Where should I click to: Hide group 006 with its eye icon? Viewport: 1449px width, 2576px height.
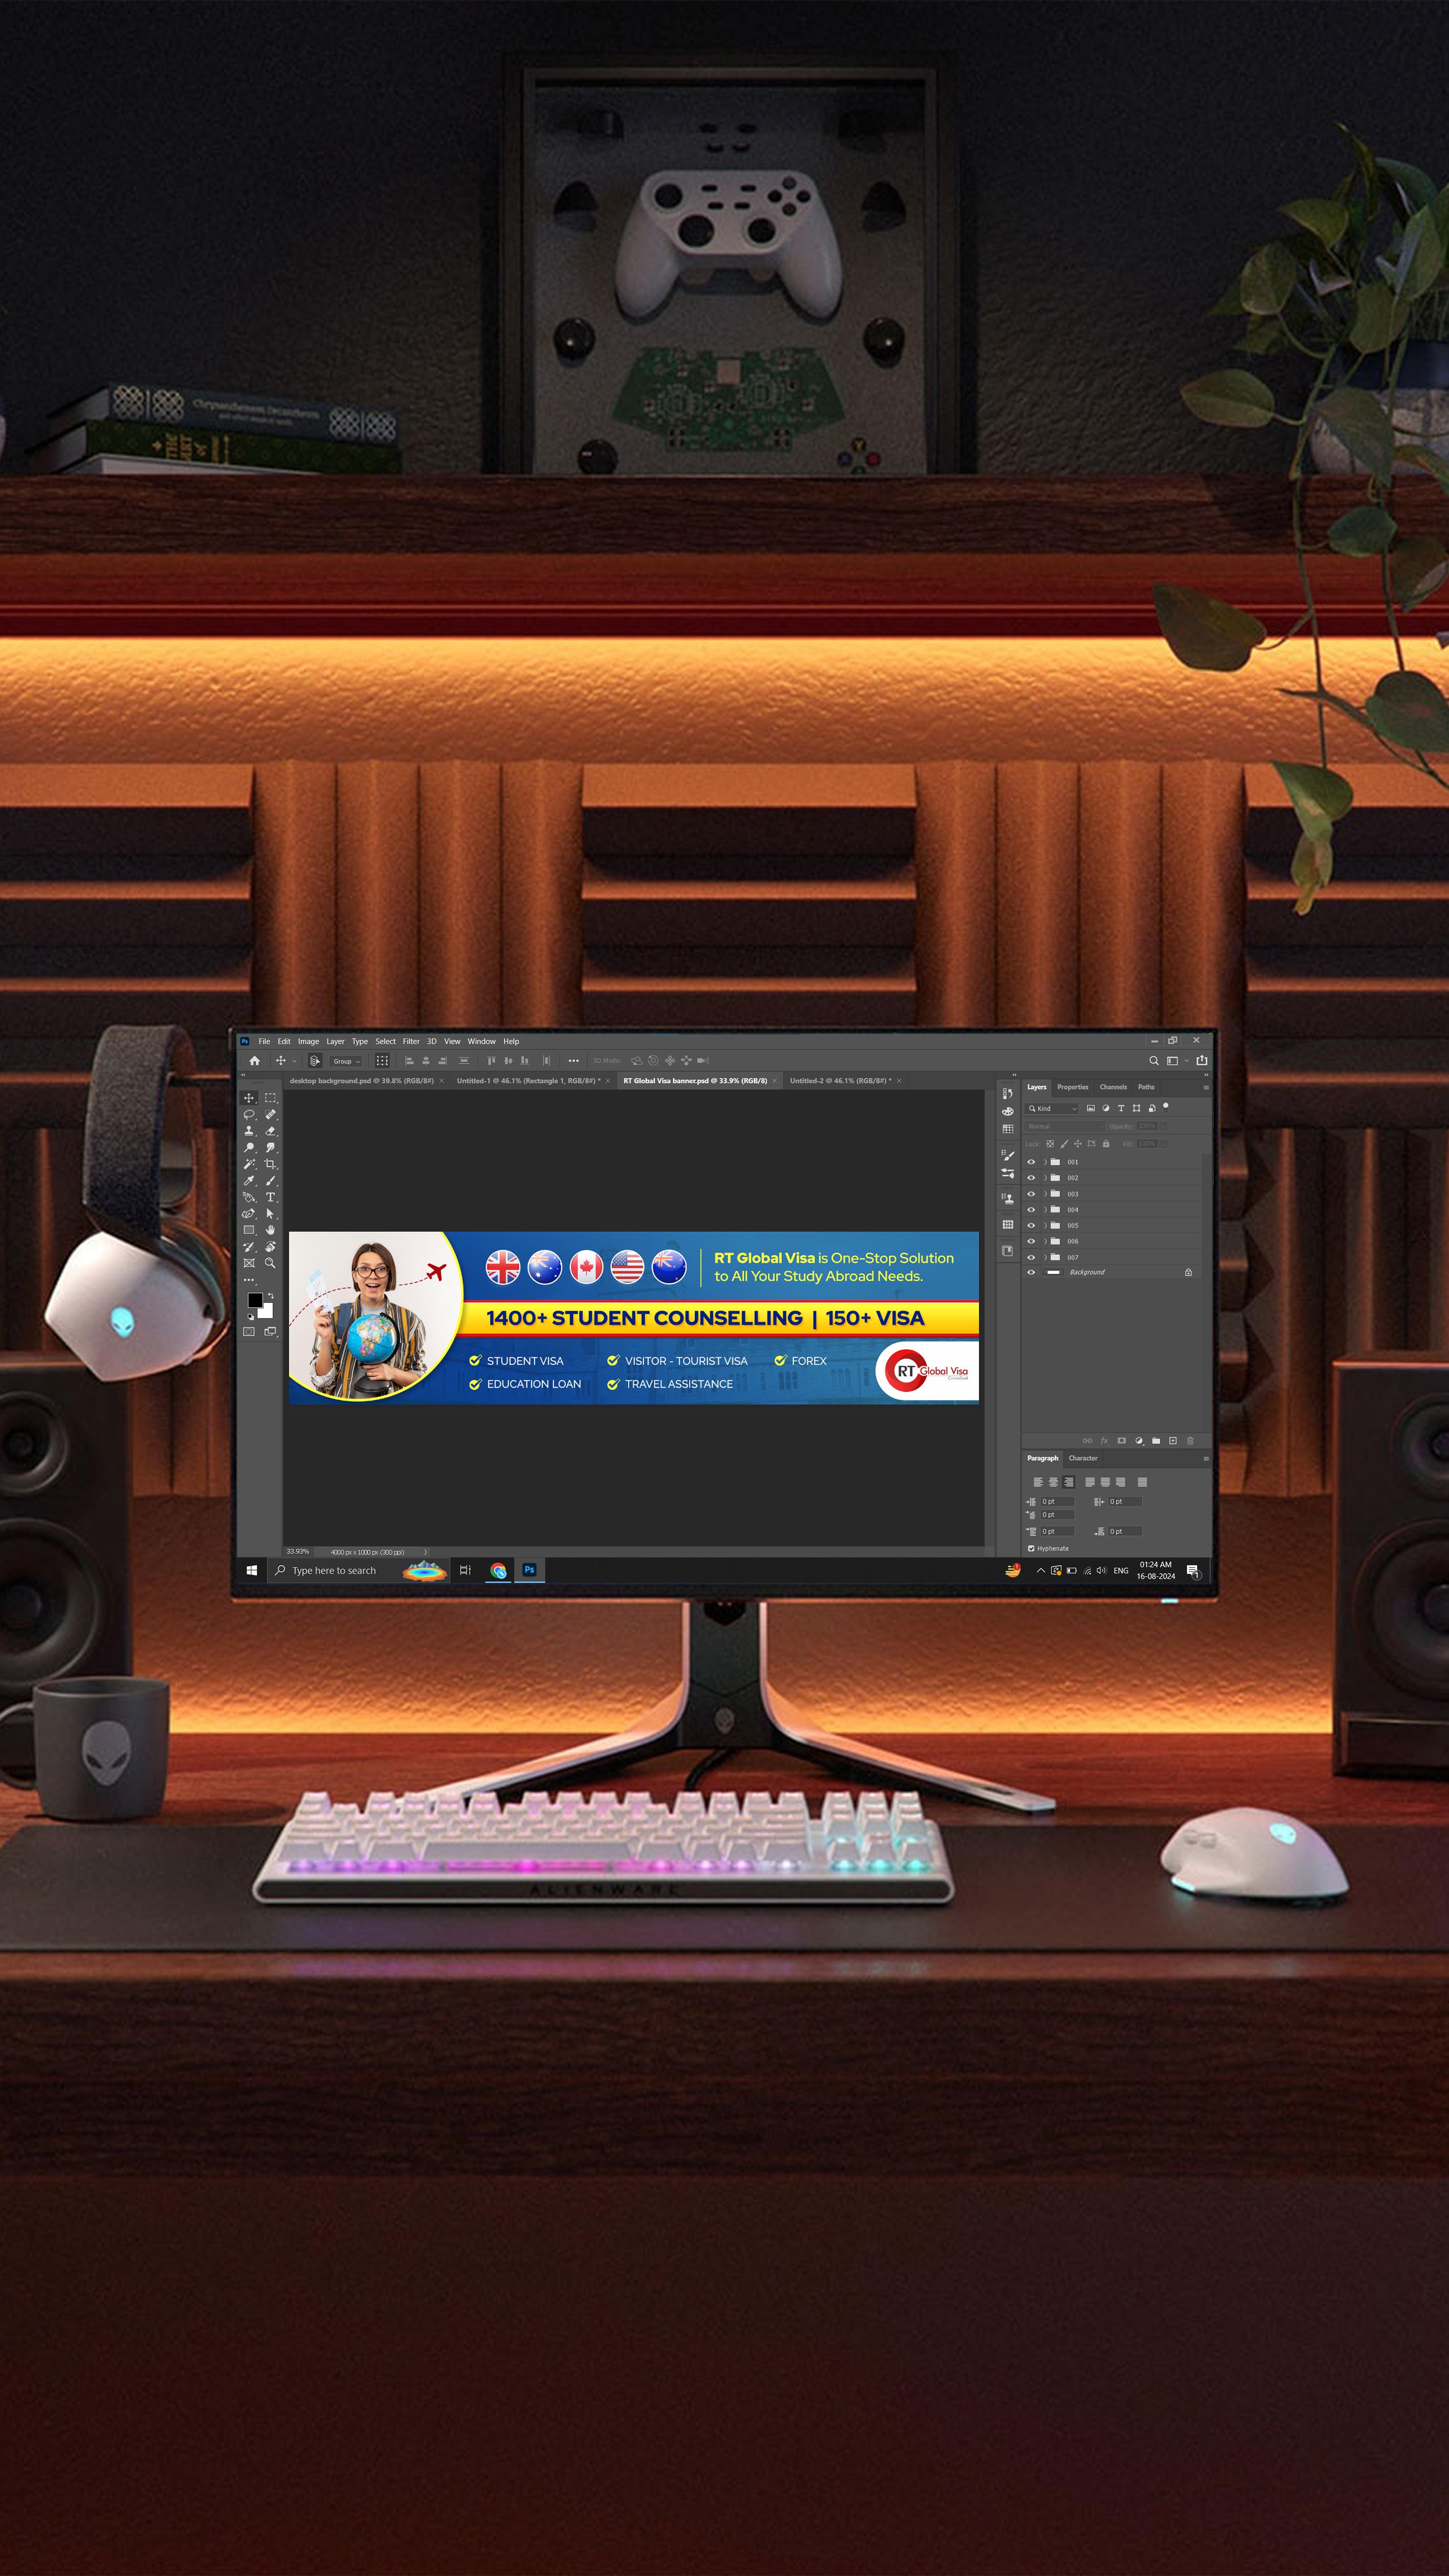click(x=1031, y=1241)
